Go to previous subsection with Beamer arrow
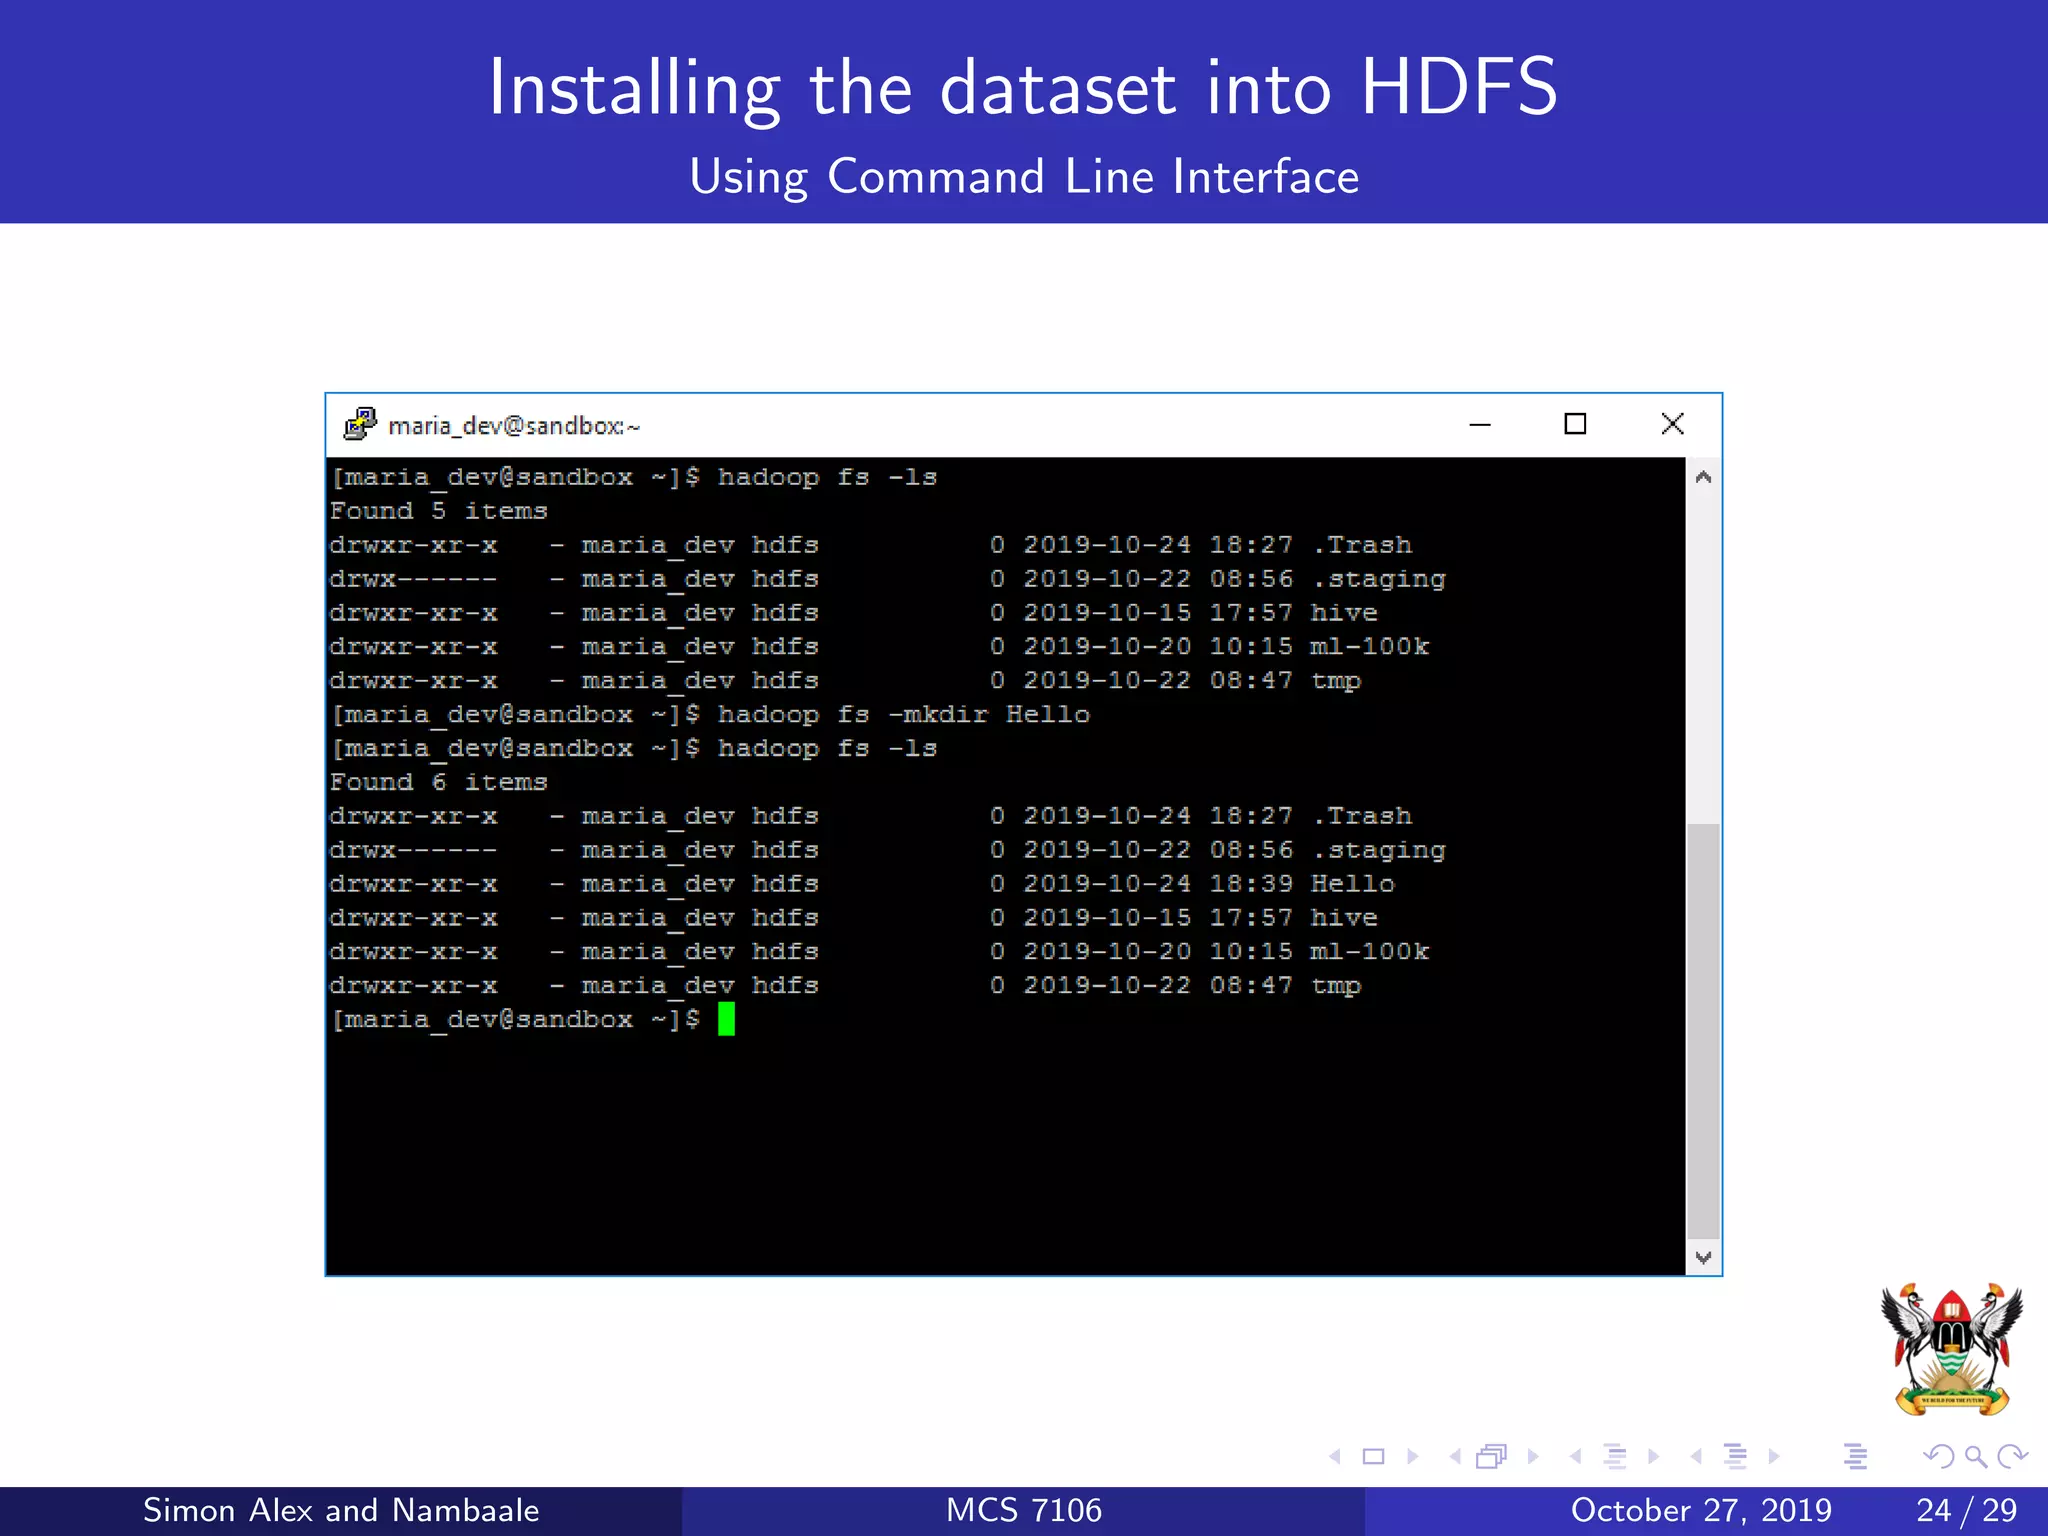2048x1536 pixels. click(1575, 1457)
